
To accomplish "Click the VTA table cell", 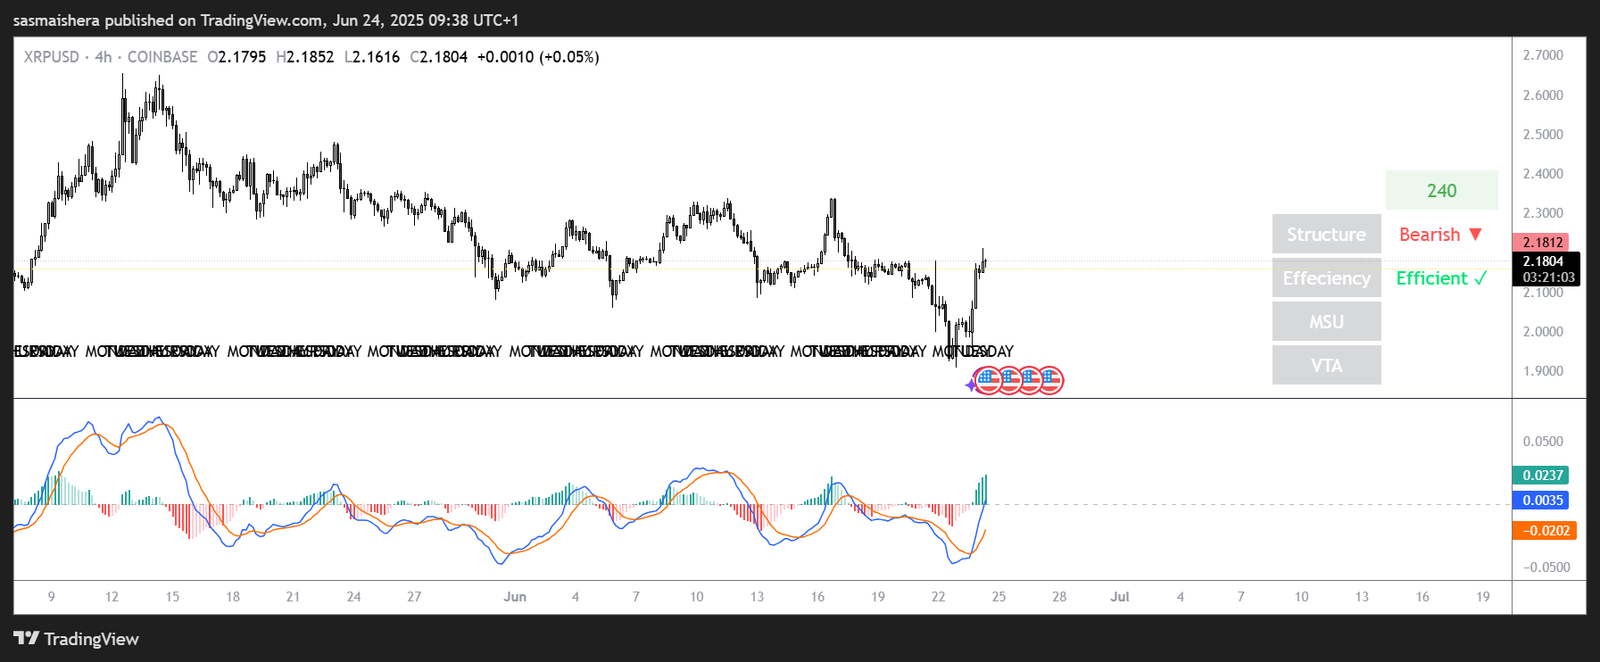I will [x=1326, y=366].
